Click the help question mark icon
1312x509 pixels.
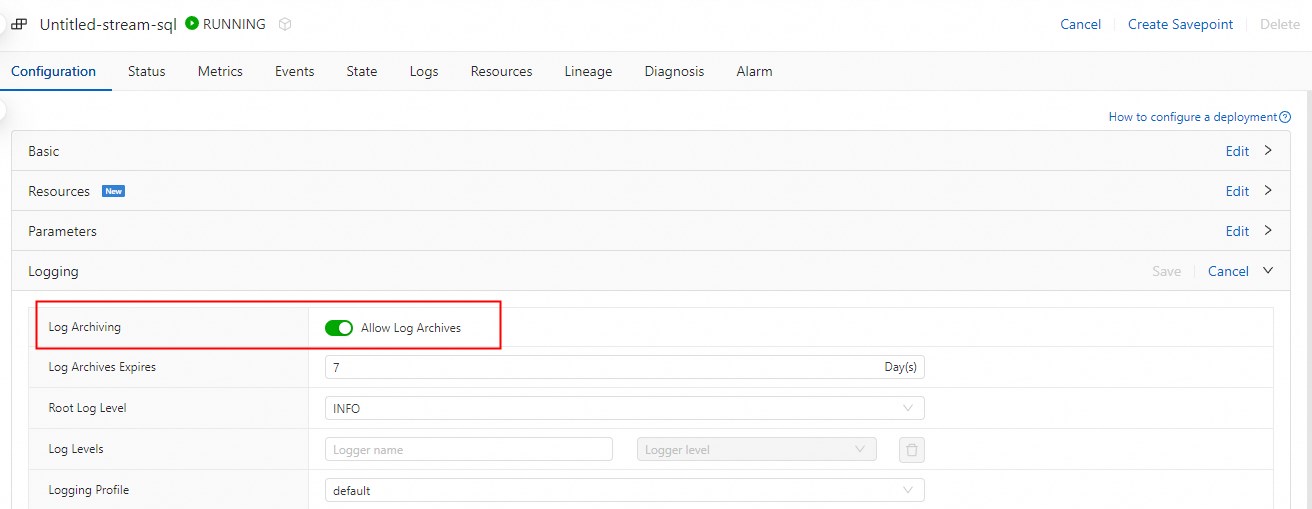[1285, 117]
